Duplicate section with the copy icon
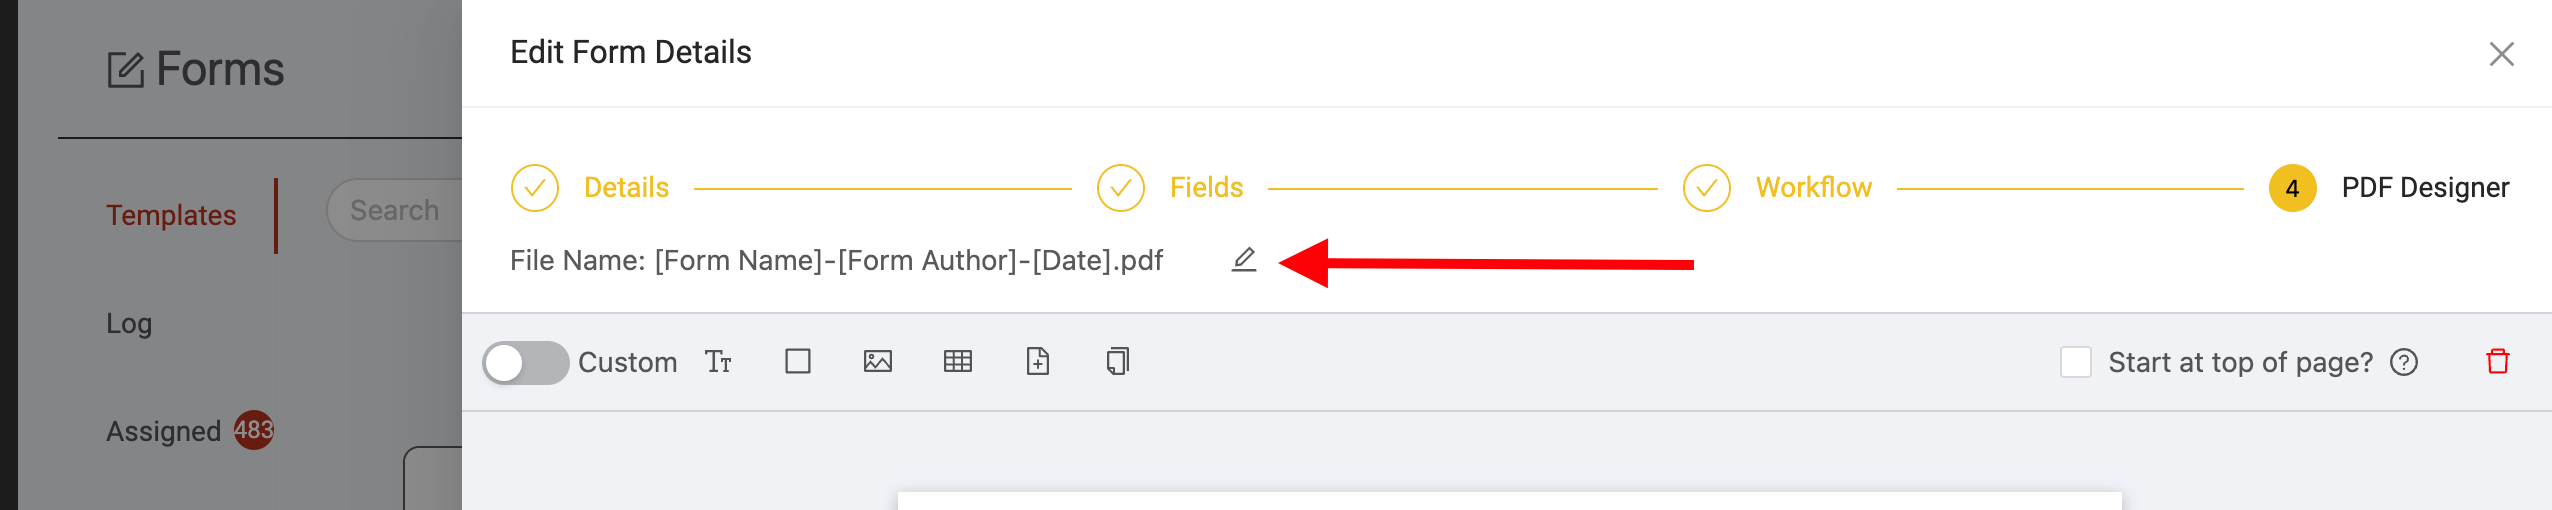The width and height of the screenshot is (2552, 510). 1118,361
